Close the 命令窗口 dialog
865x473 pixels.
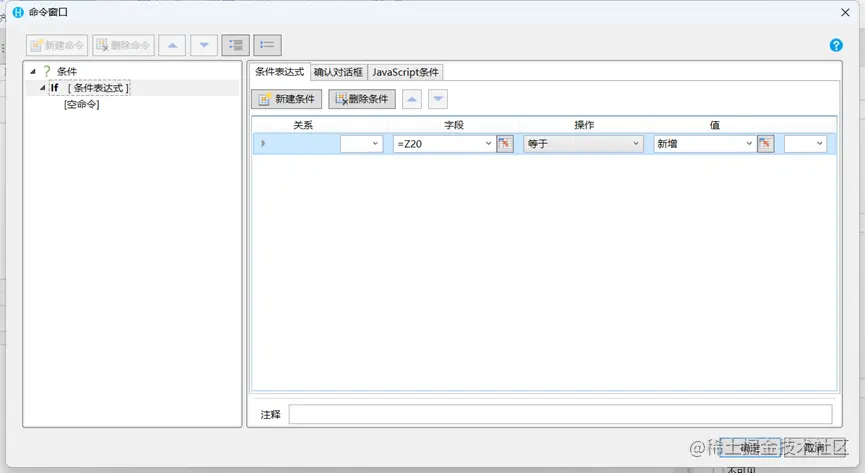(x=845, y=12)
